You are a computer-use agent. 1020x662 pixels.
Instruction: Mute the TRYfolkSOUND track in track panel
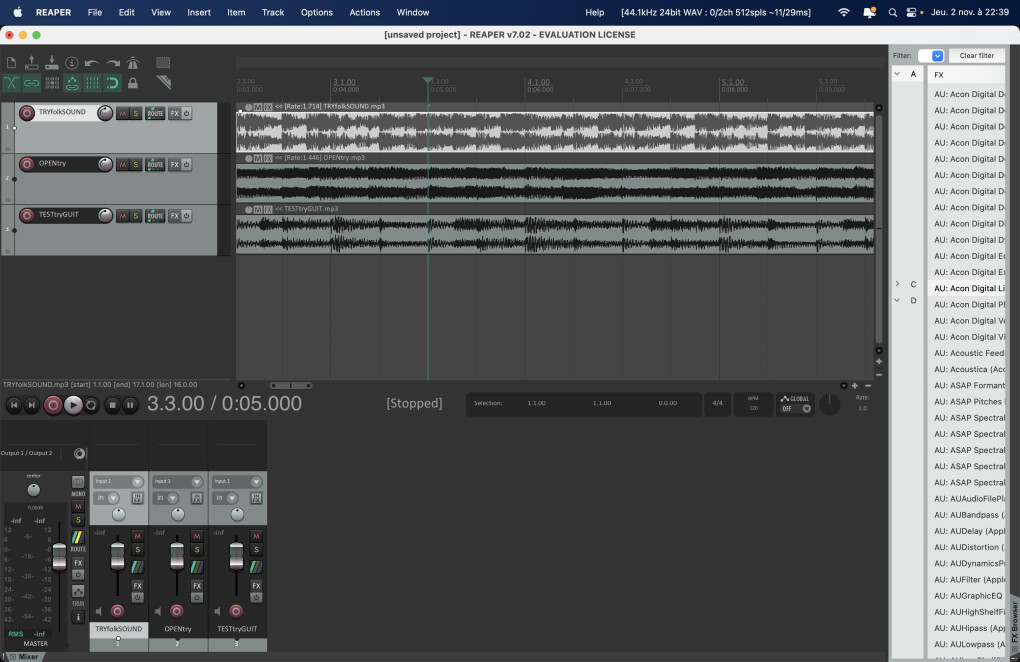coord(122,113)
